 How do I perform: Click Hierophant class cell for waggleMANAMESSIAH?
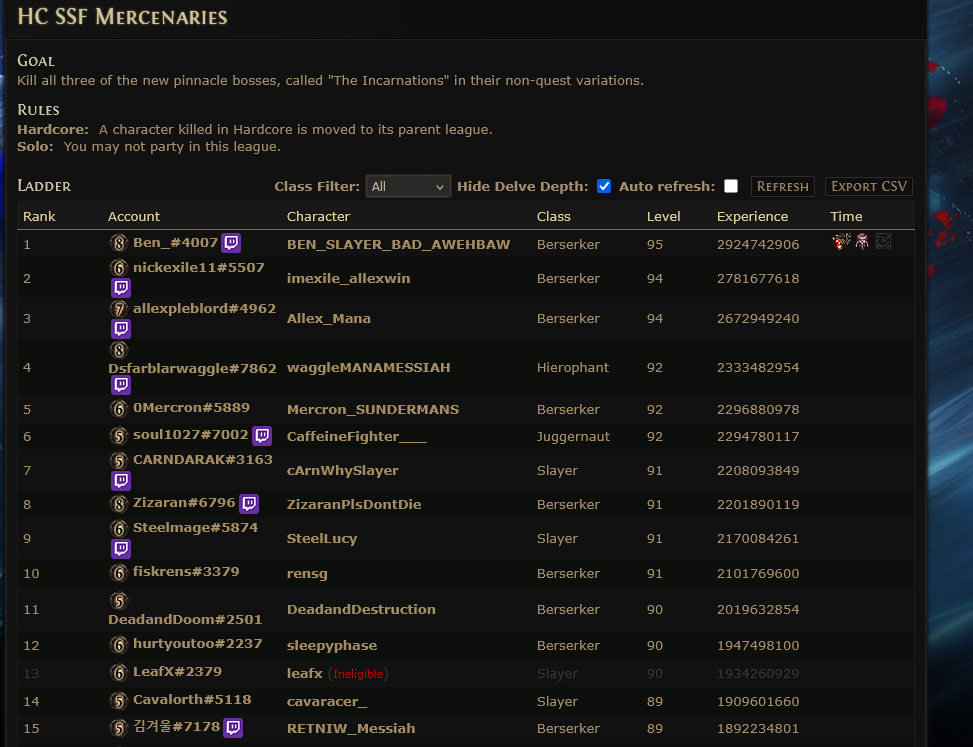click(x=573, y=367)
